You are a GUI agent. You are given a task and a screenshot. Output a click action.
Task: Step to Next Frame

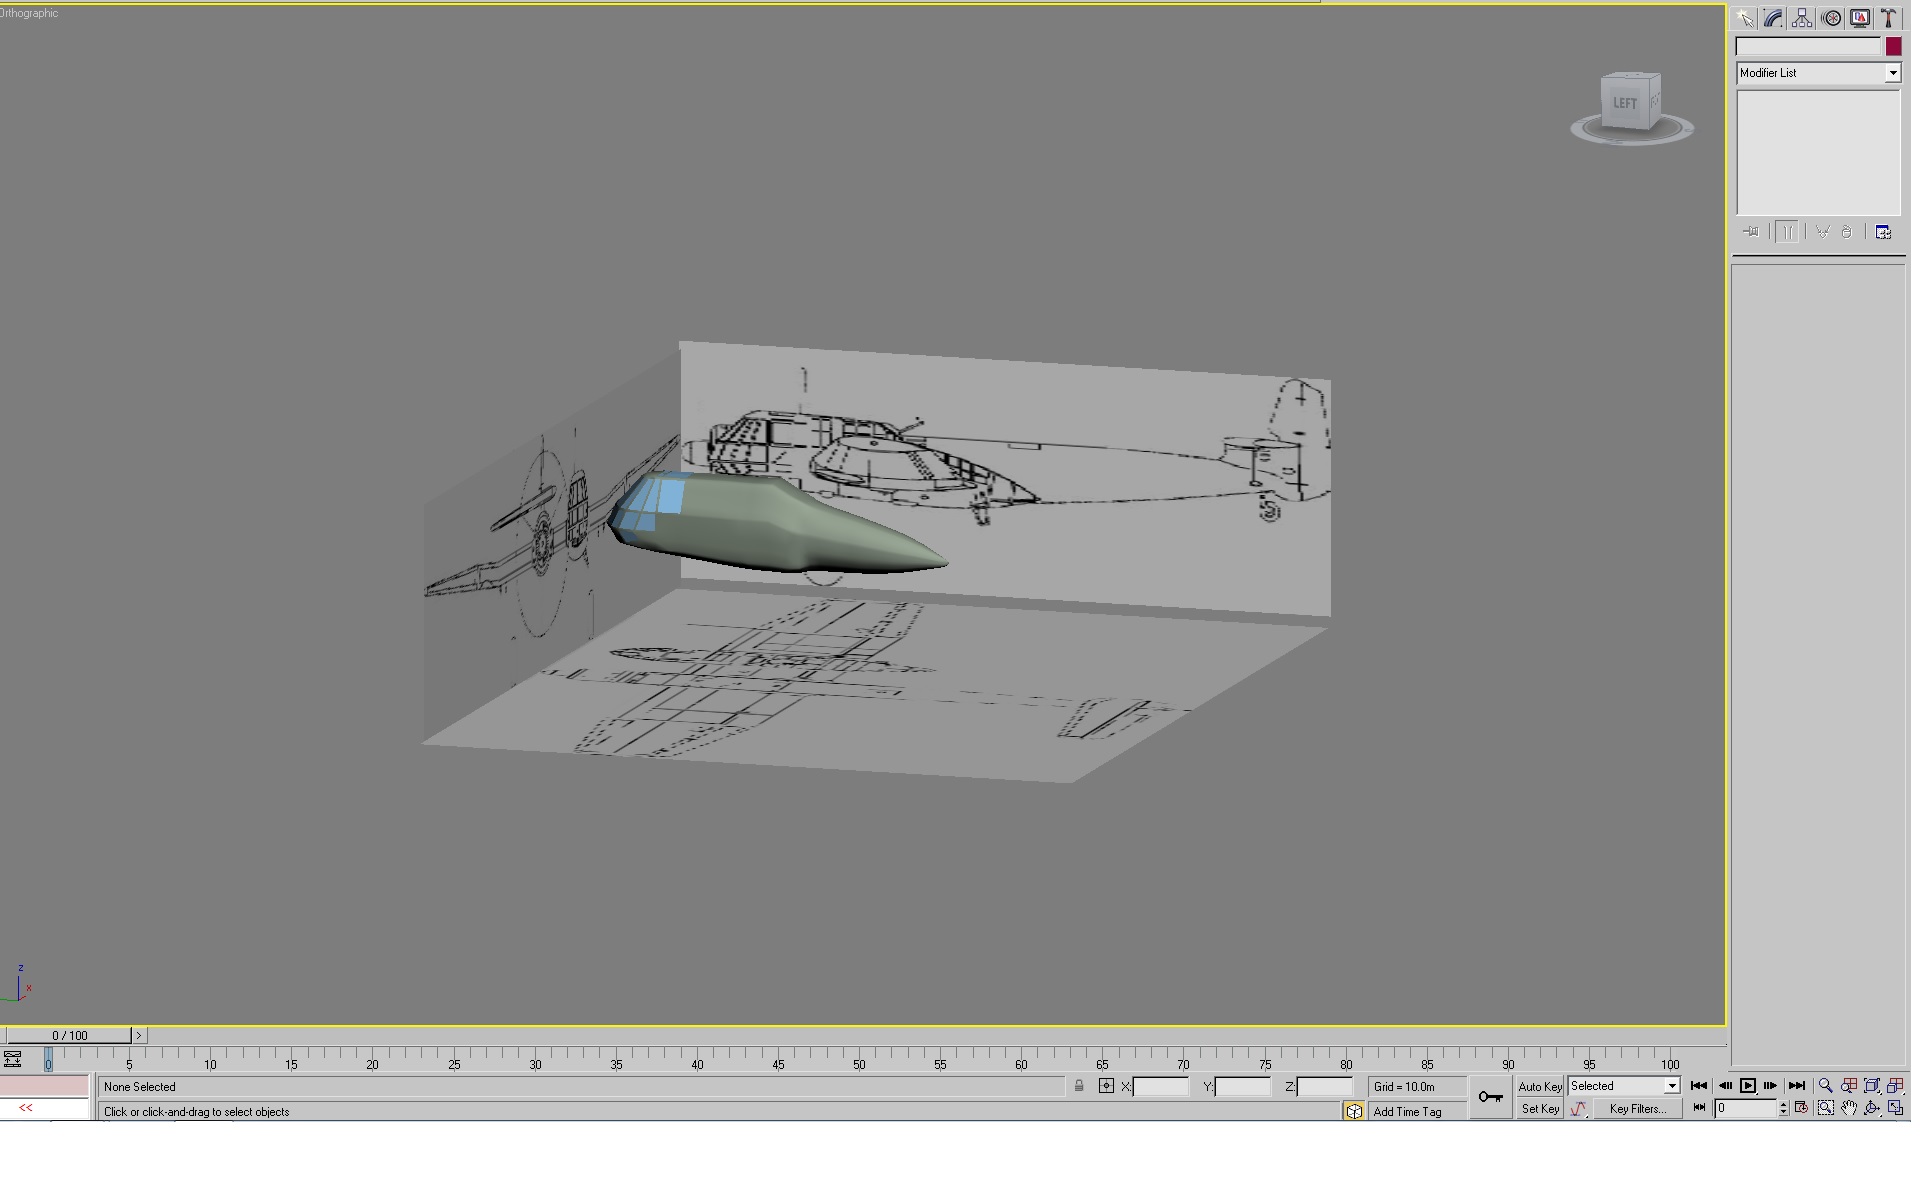pyautogui.click(x=1772, y=1086)
